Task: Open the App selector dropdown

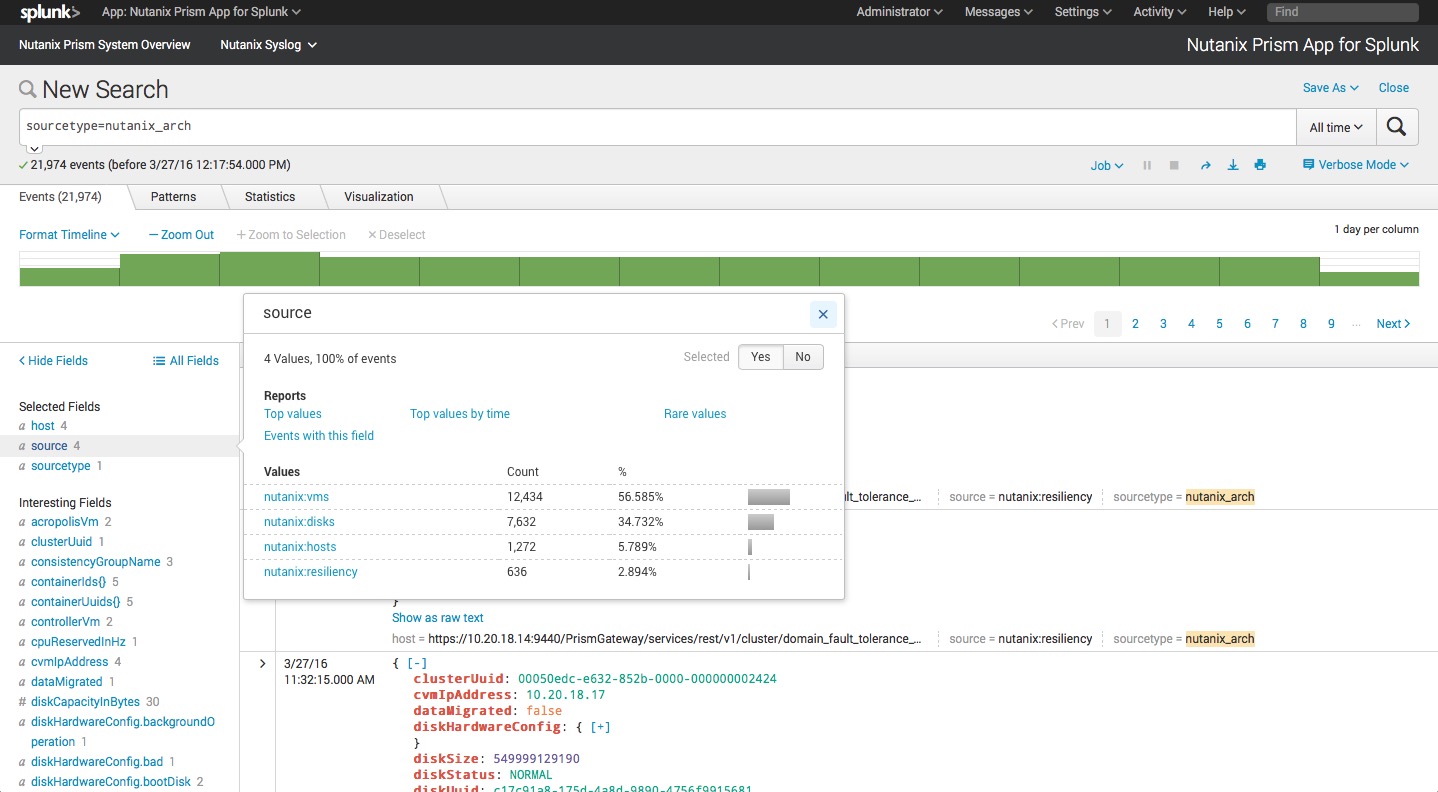Action: click(201, 12)
